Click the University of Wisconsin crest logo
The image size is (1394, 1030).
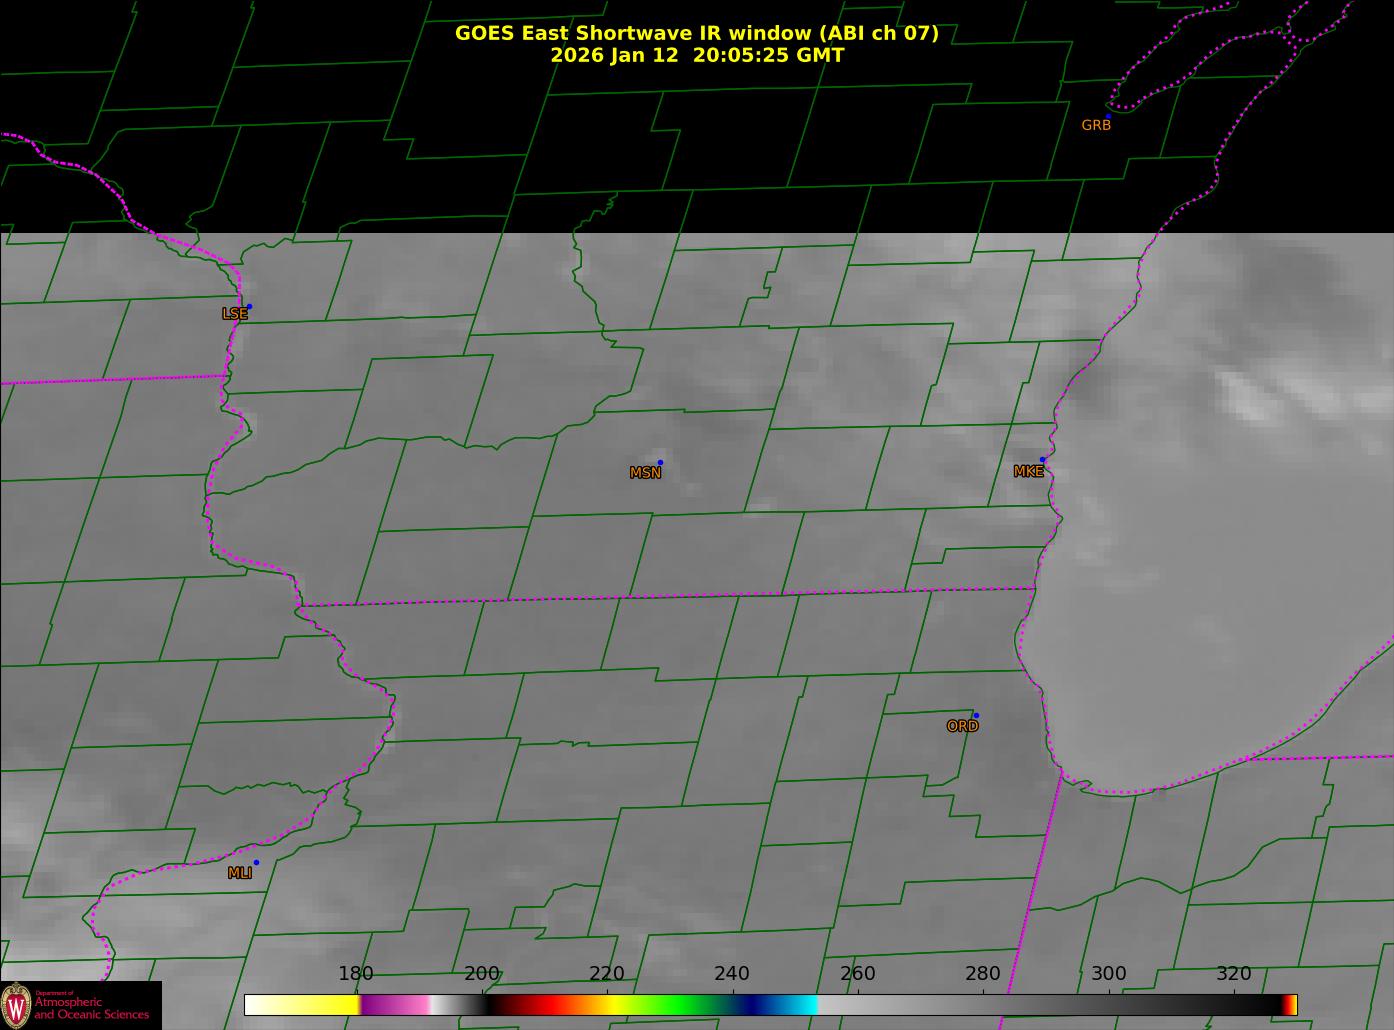click(17, 1005)
